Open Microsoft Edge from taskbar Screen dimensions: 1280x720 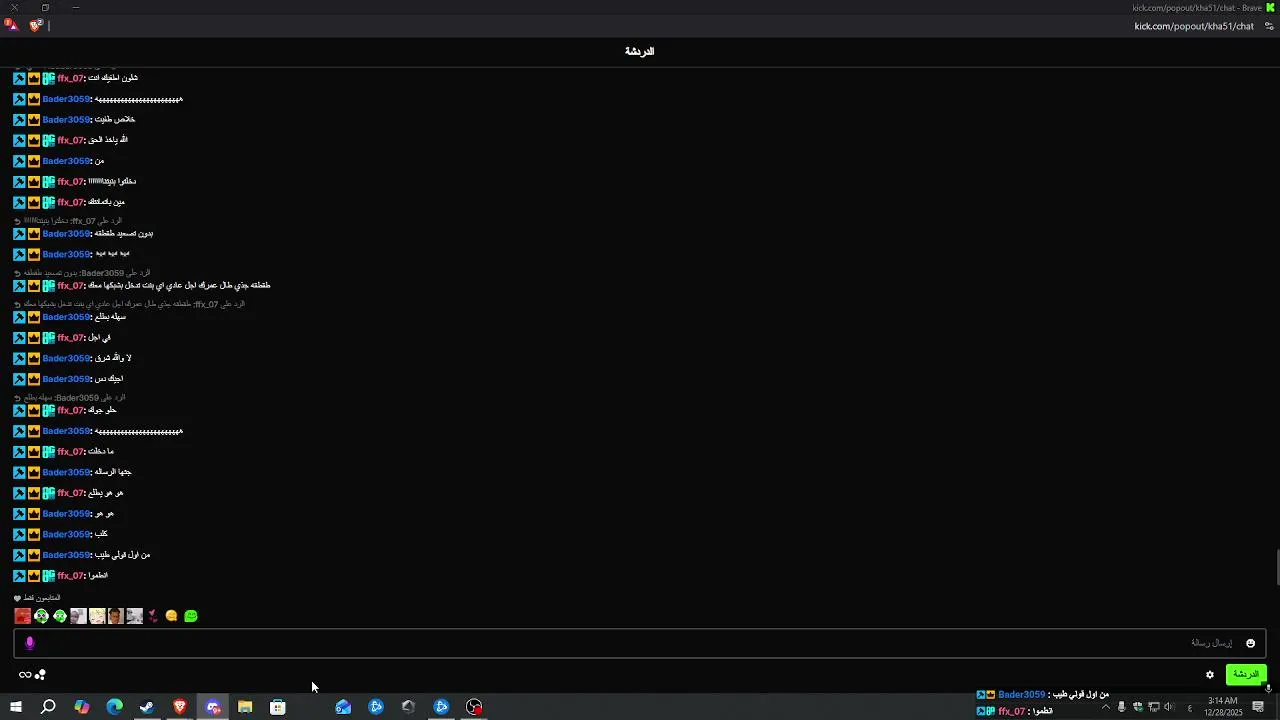coord(114,707)
